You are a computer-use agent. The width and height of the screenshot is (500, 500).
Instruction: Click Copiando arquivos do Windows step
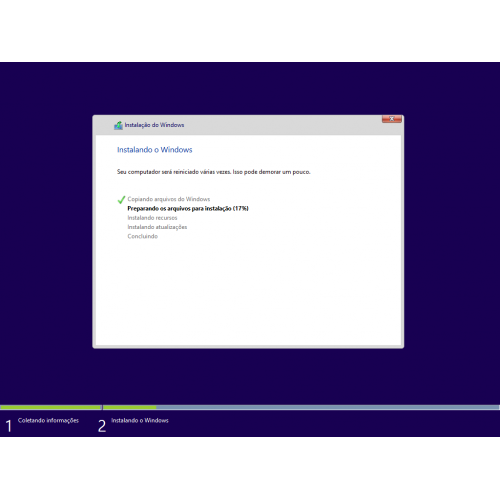pos(169,199)
